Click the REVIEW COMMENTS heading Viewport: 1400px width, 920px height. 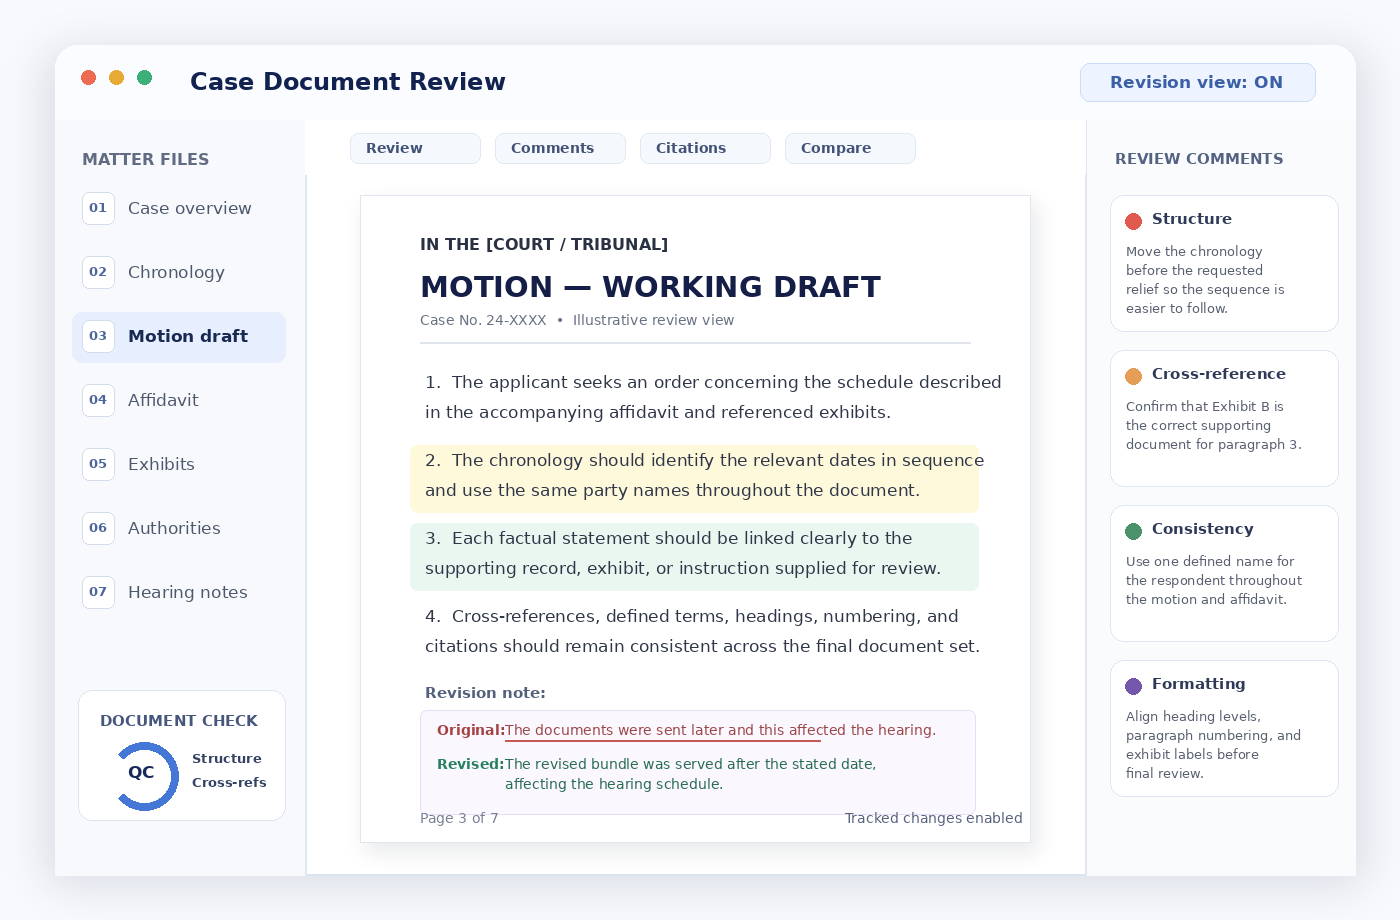tap(1199, 159)
